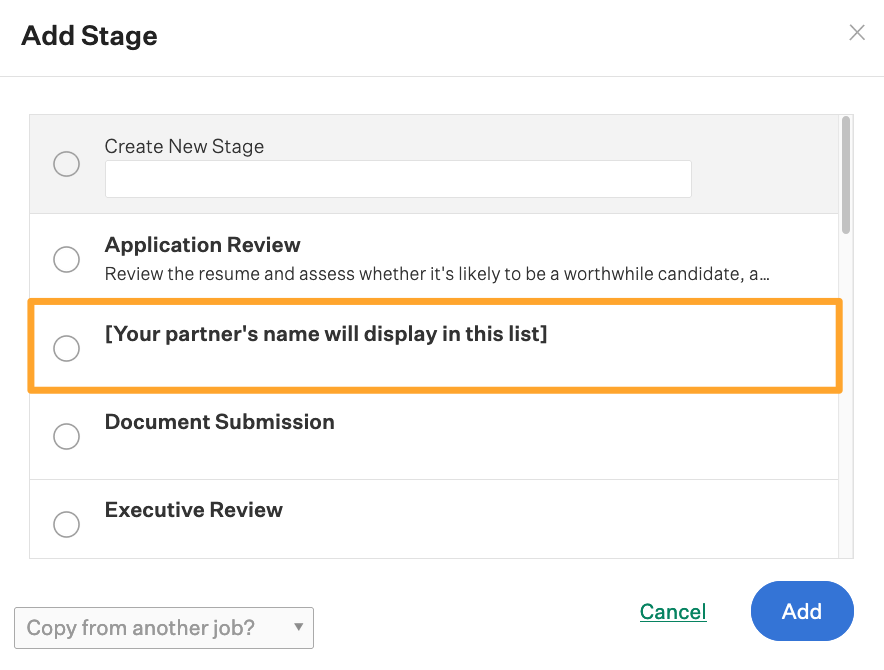
Task: Open the Copy from another job dropdown
Action: (x=163, y=628)
